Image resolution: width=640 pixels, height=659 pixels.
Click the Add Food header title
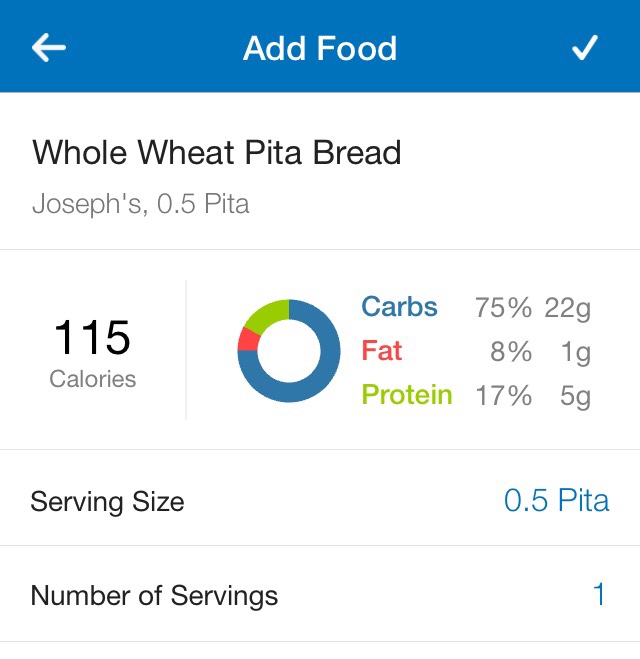tap(320, 48)
